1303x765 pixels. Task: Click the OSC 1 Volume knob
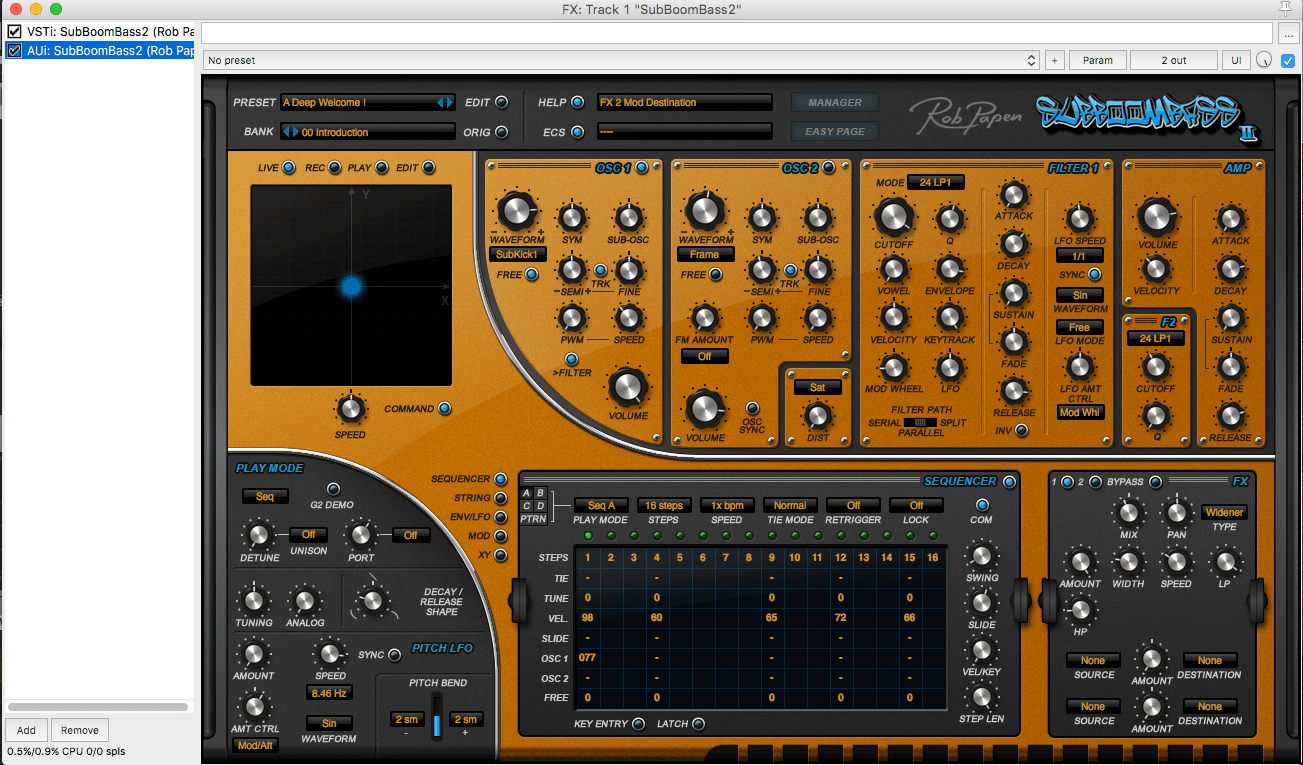coord(627,388)
